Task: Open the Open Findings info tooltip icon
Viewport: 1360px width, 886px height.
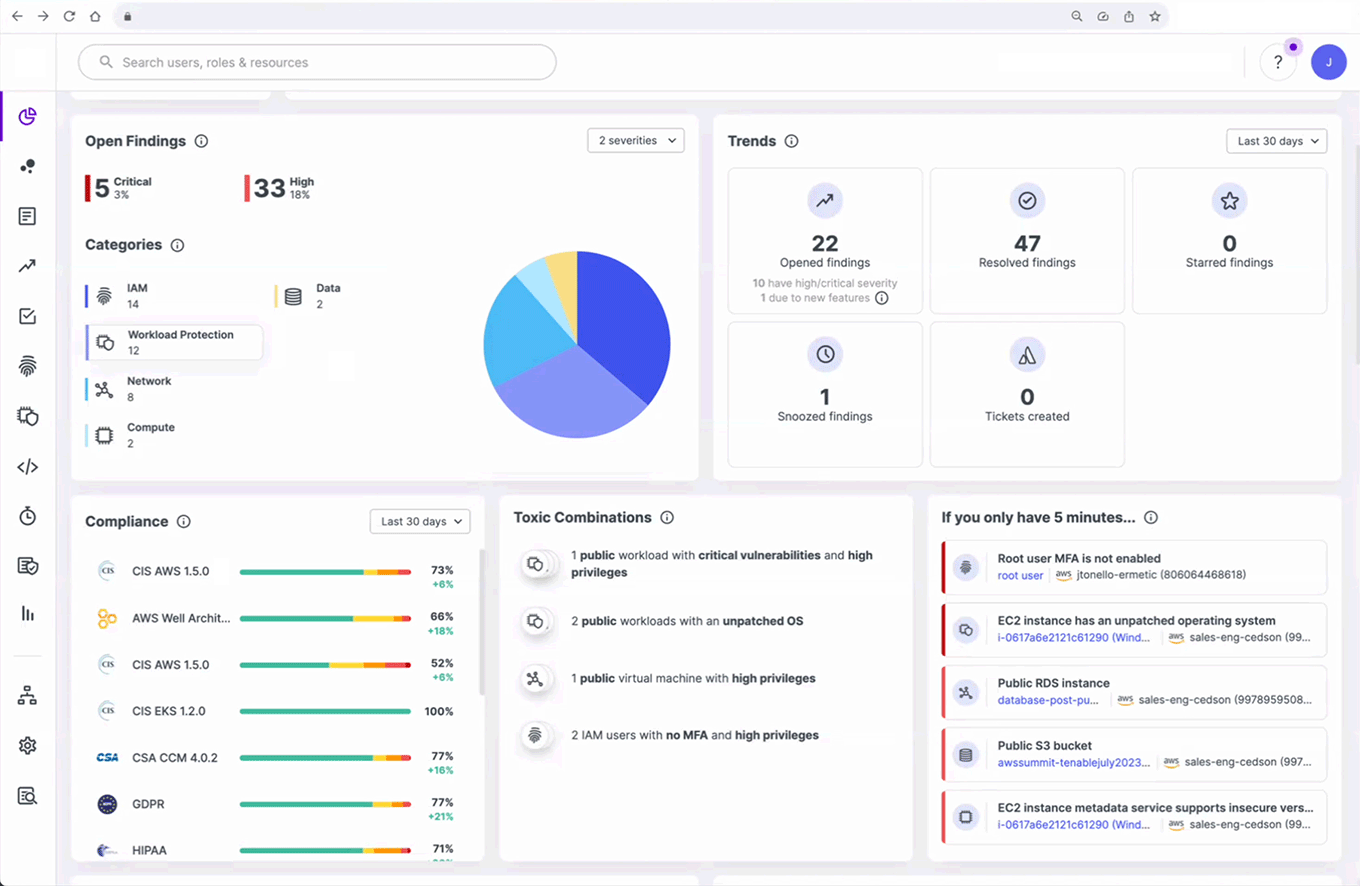Action: pos(202,141)
